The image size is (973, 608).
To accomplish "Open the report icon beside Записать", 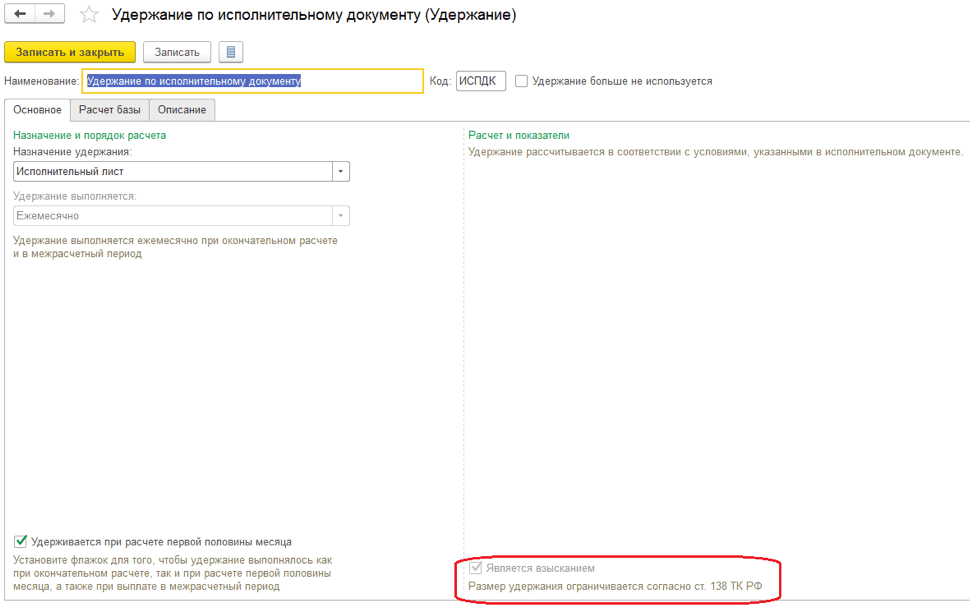I will [x=231, y=52].
